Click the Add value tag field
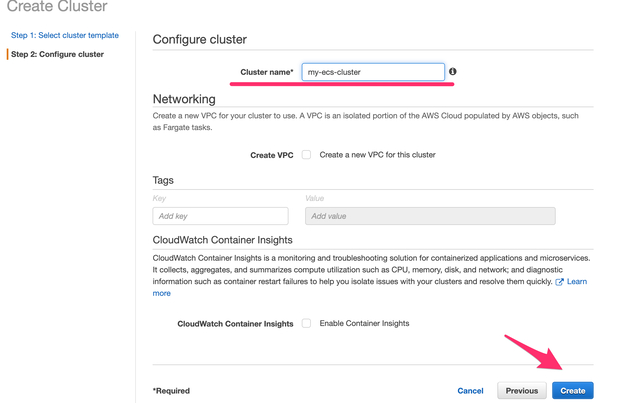Image resolution: width=621 pixels, height=403 pixels. 429,216
